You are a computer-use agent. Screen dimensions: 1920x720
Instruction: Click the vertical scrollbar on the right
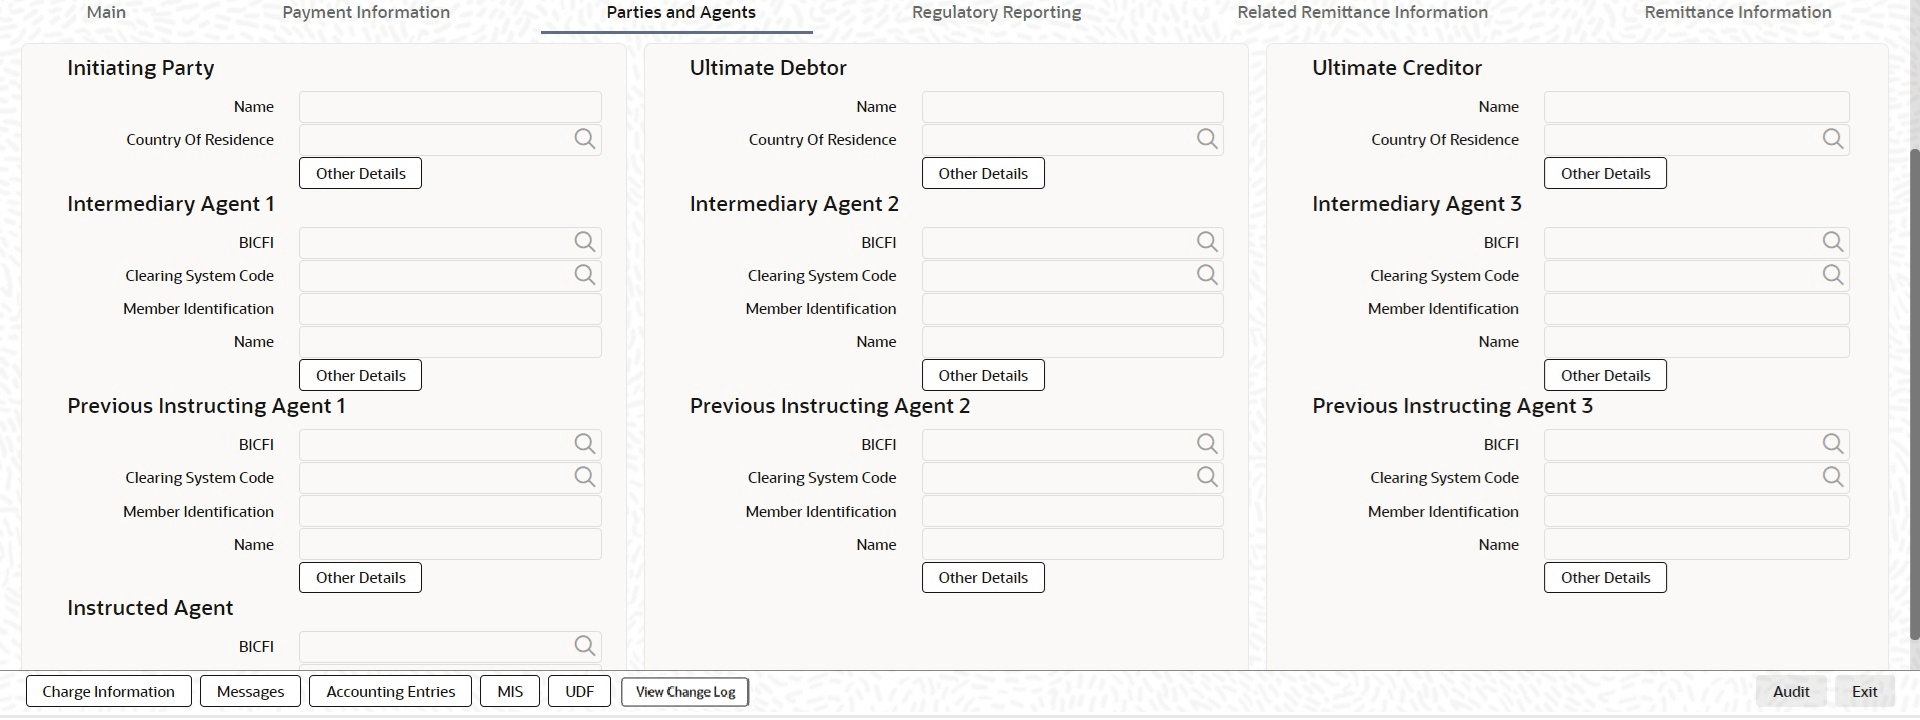[1914, 390]
